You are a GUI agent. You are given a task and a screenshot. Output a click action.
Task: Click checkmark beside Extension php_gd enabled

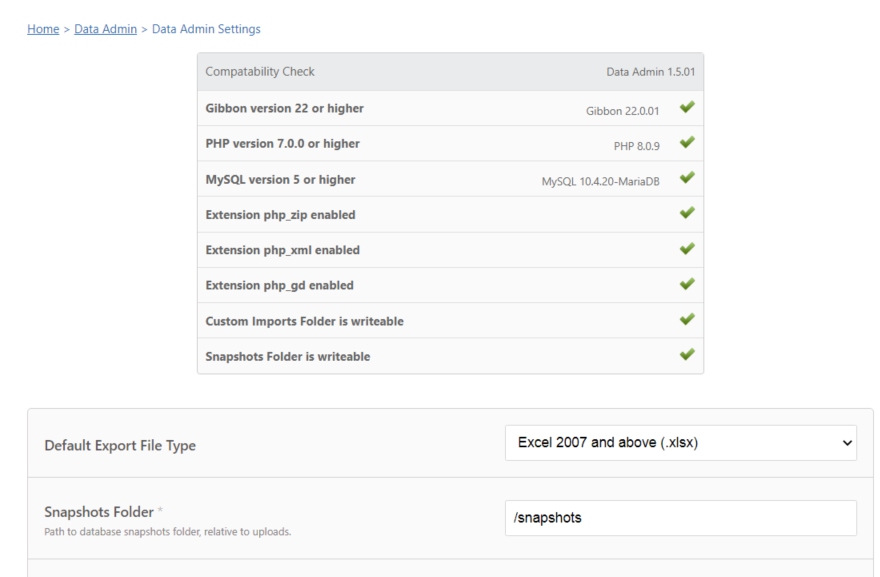coord(687,283)
